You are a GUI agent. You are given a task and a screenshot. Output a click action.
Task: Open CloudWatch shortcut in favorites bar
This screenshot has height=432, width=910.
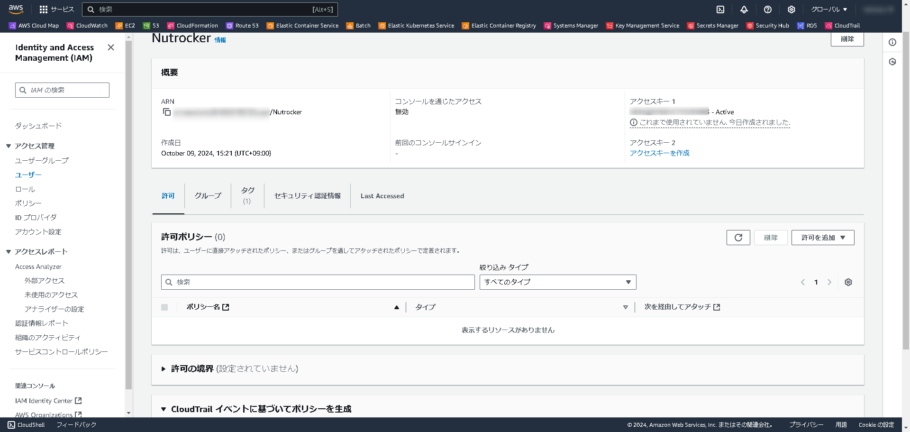tap(88, 26)
